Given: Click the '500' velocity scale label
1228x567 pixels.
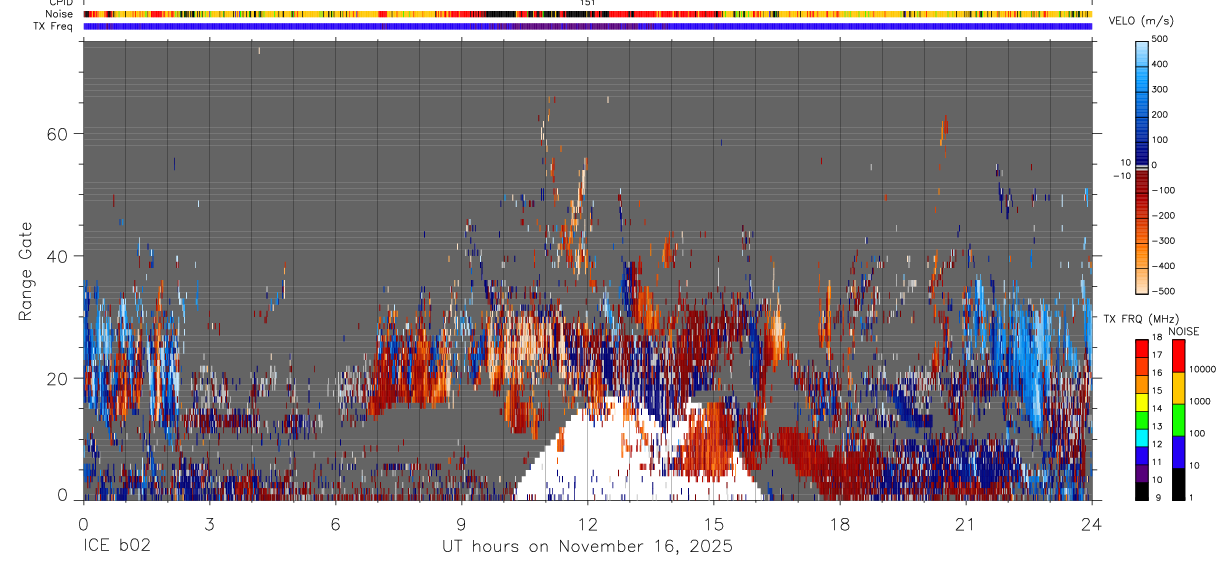Looking at the screenshot, I should click(1160, 39).
